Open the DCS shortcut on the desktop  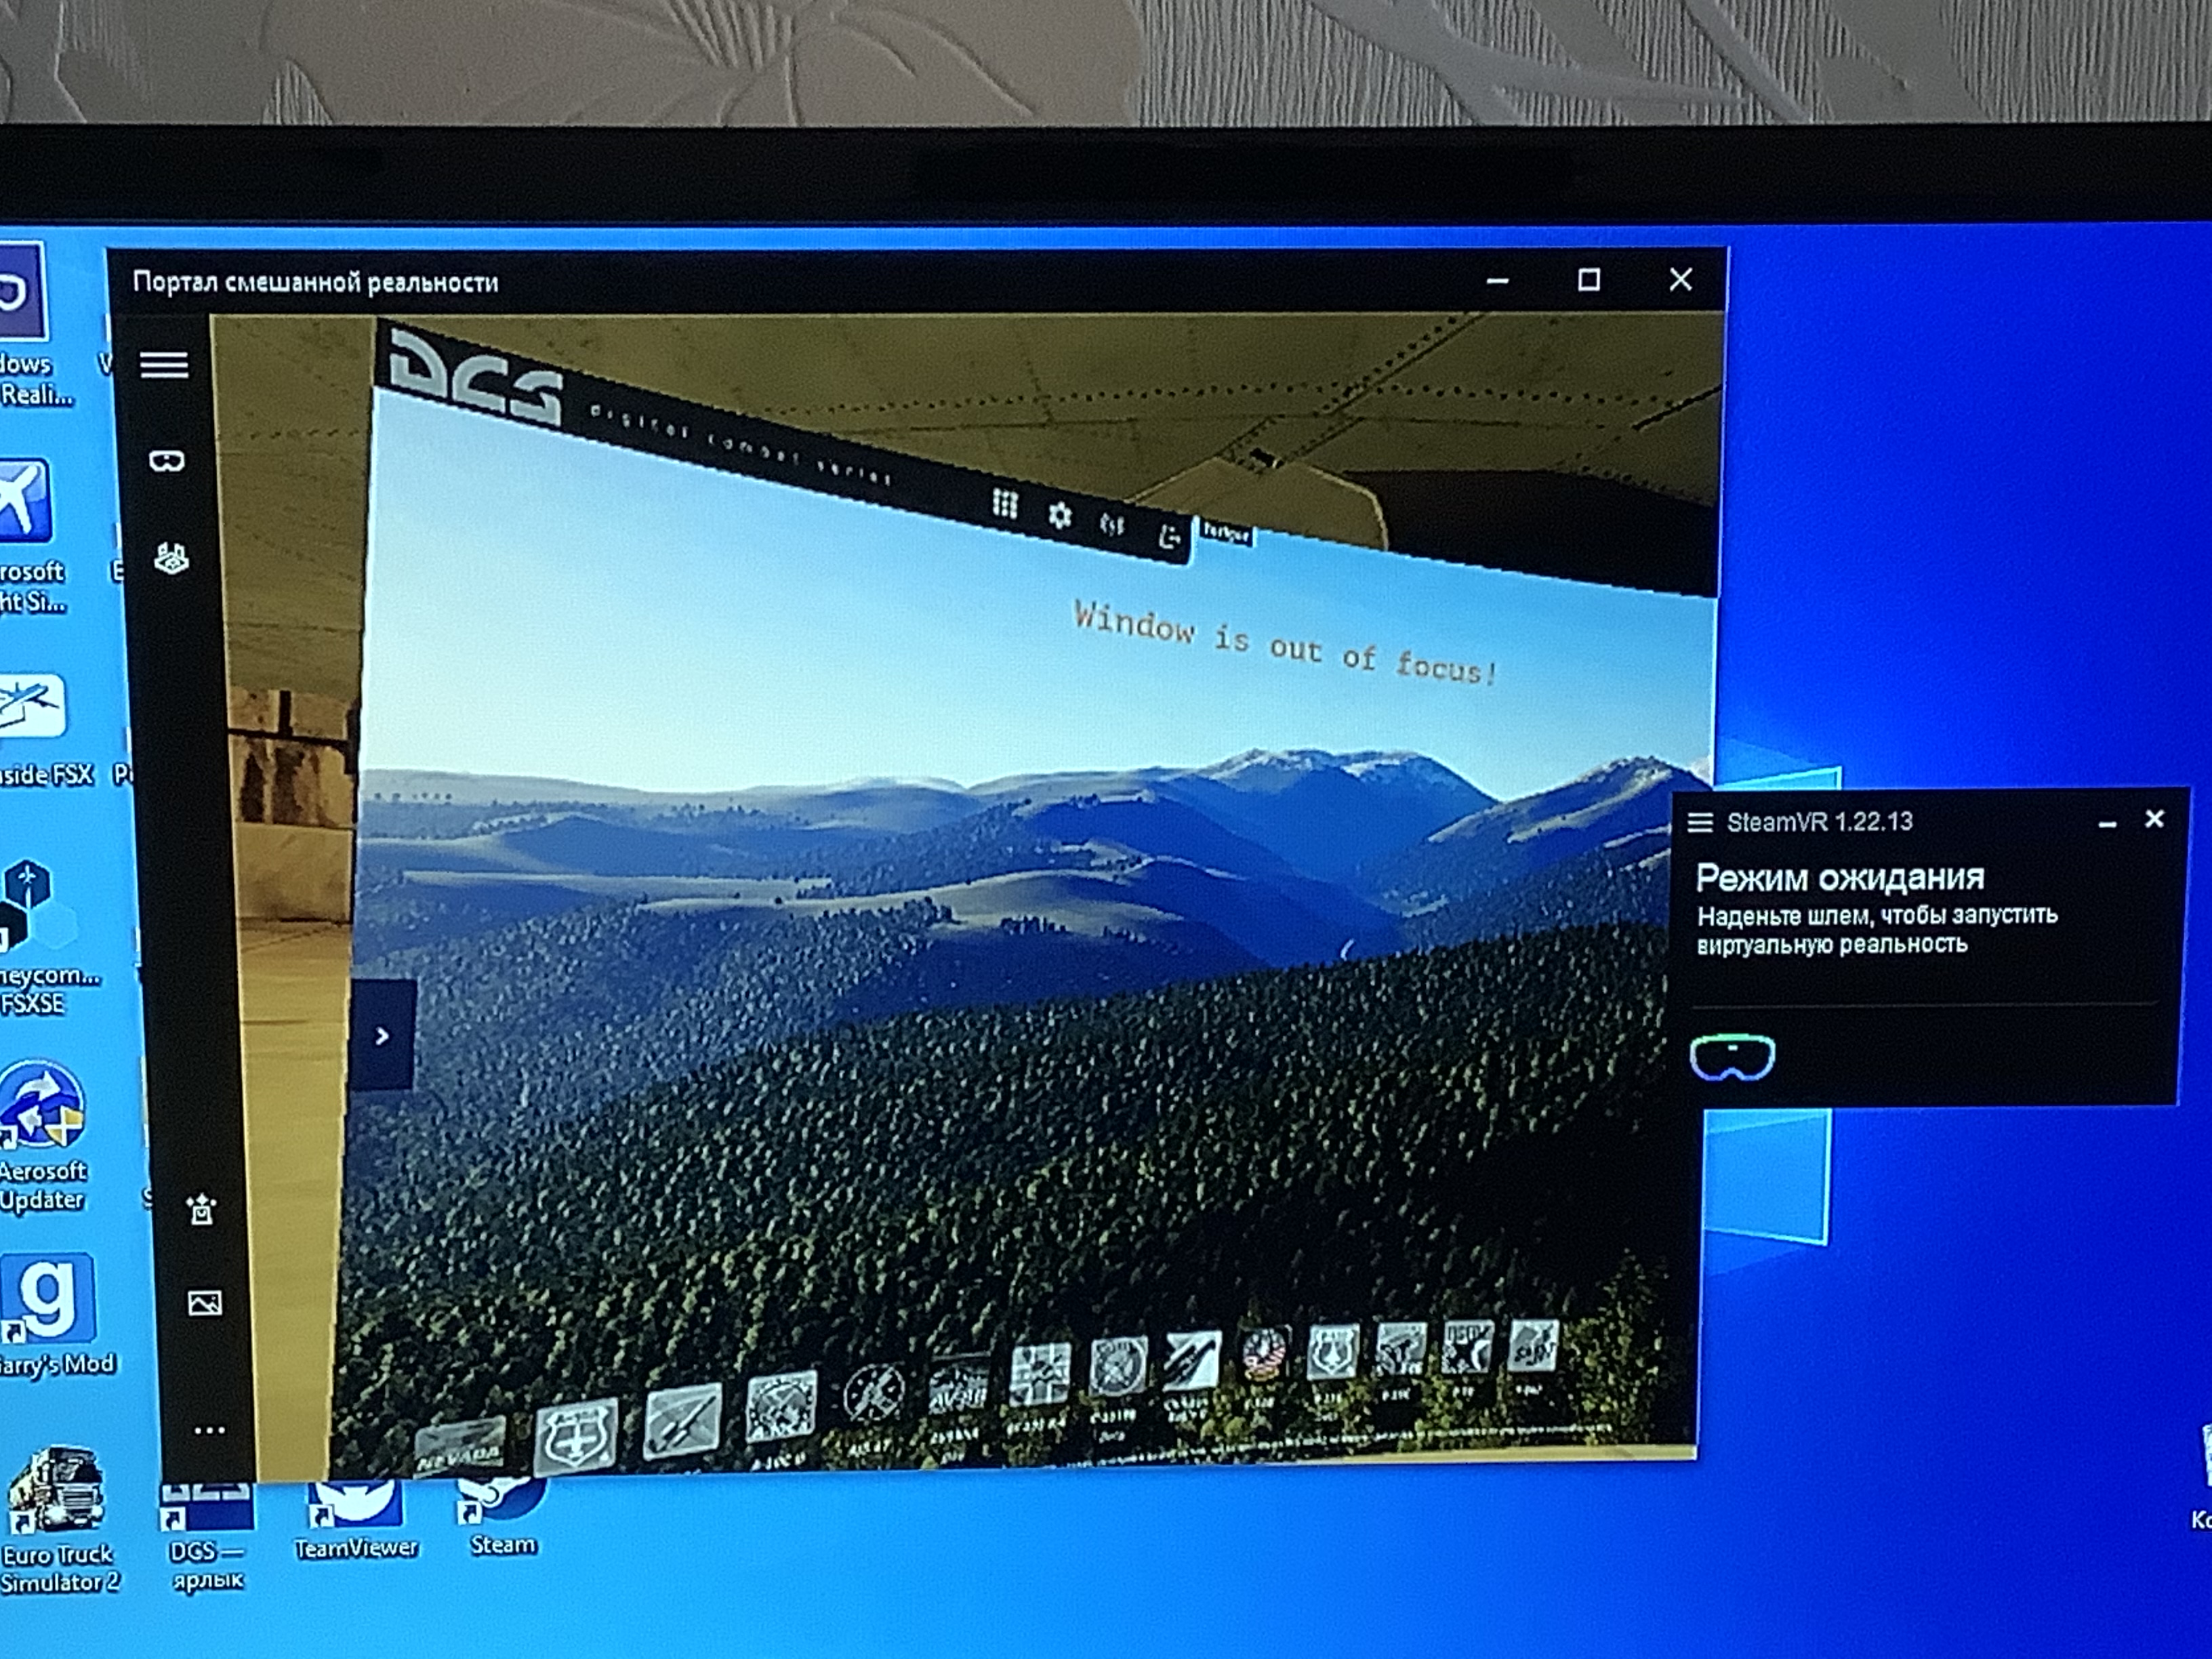[x=206, y=1536]
